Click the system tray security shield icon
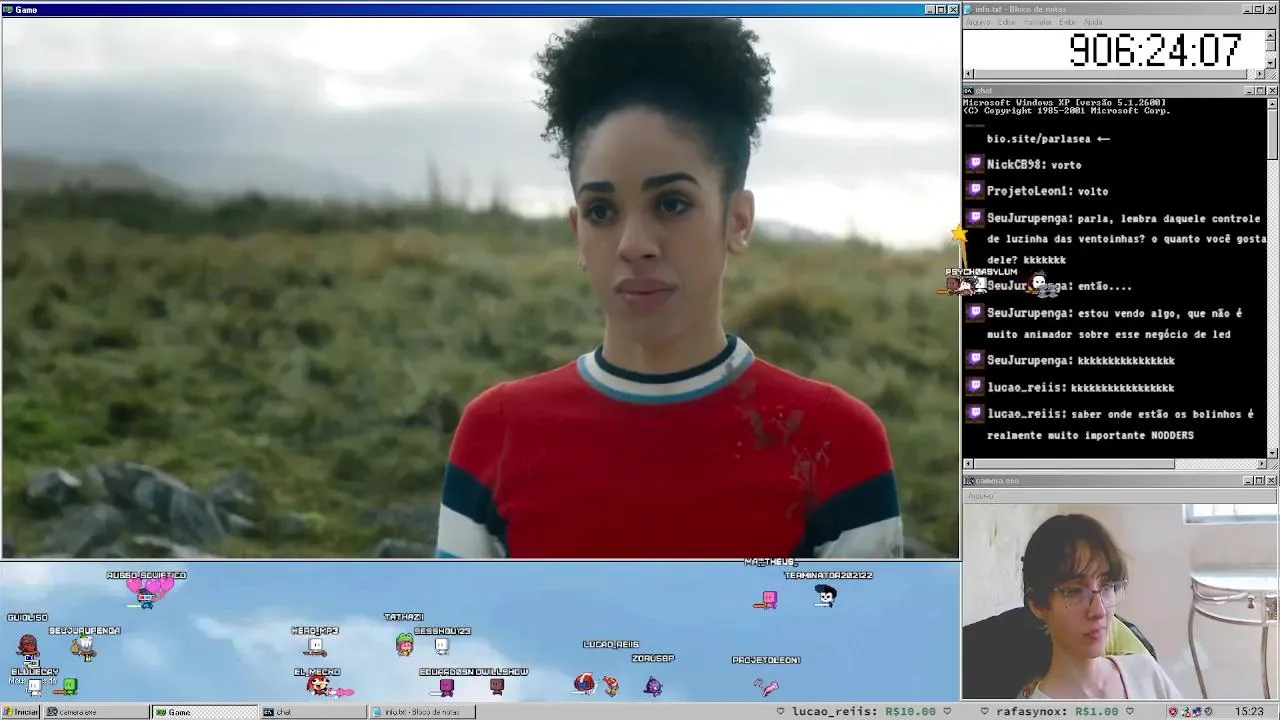 point(1173,712)
